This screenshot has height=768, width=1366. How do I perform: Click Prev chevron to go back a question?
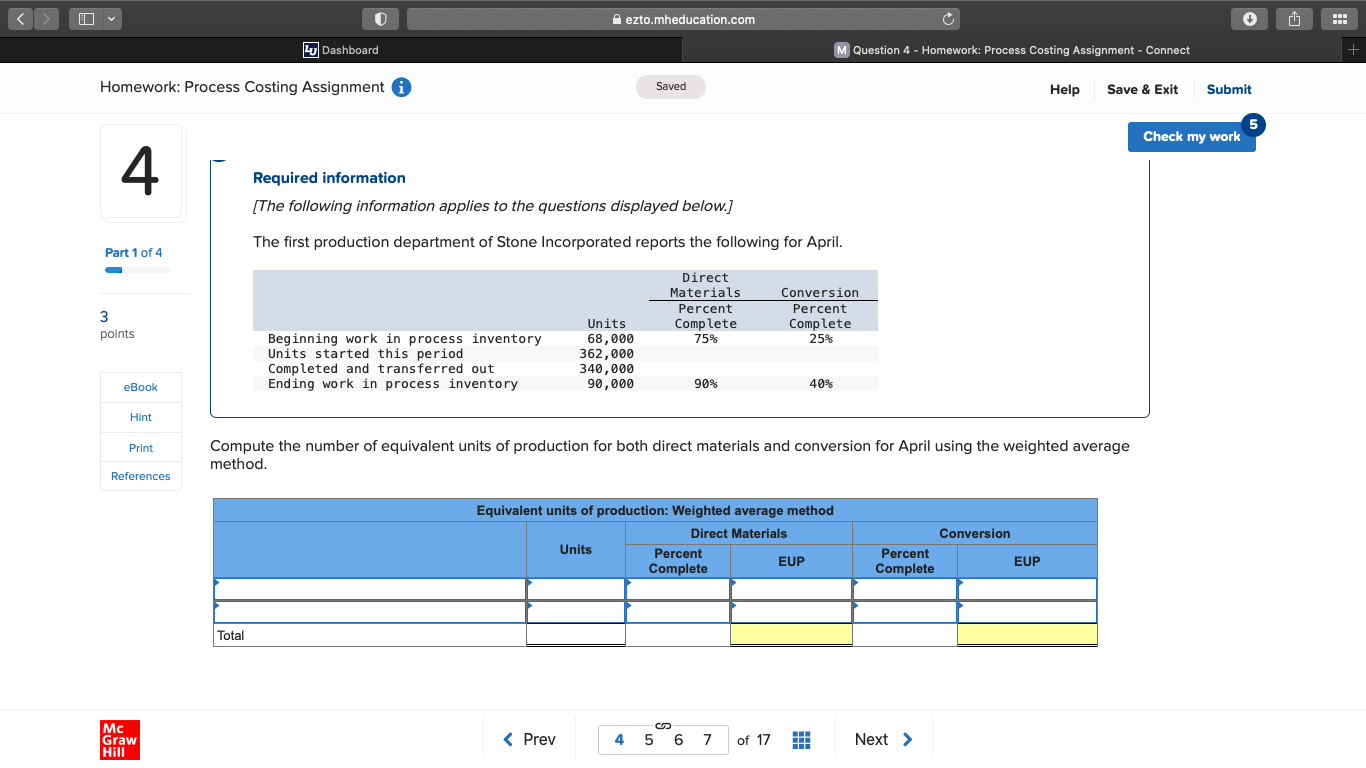[x=508, y=739]
